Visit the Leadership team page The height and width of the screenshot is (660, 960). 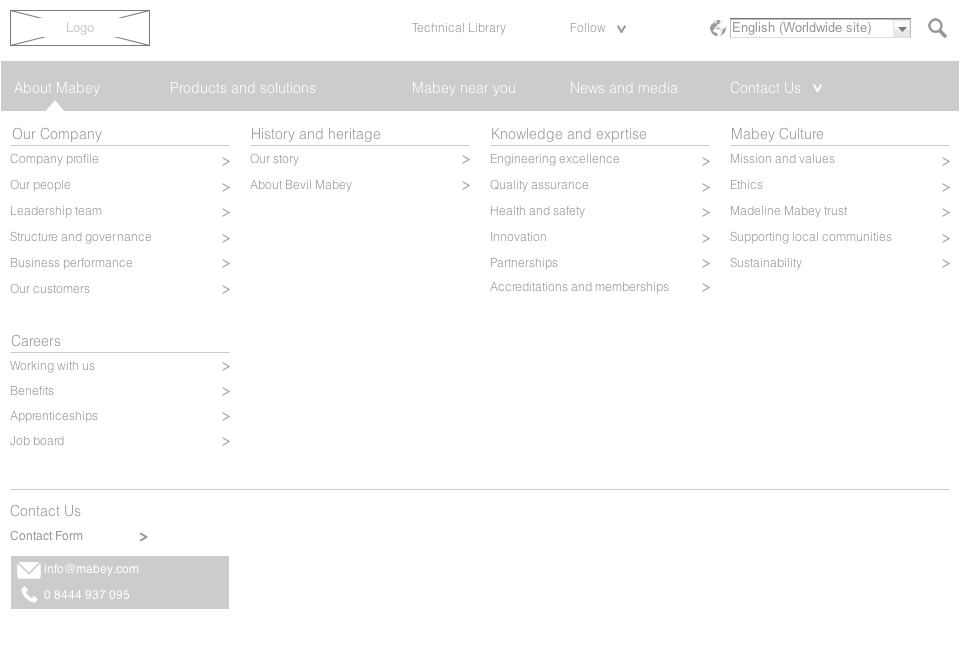(56, 211)
